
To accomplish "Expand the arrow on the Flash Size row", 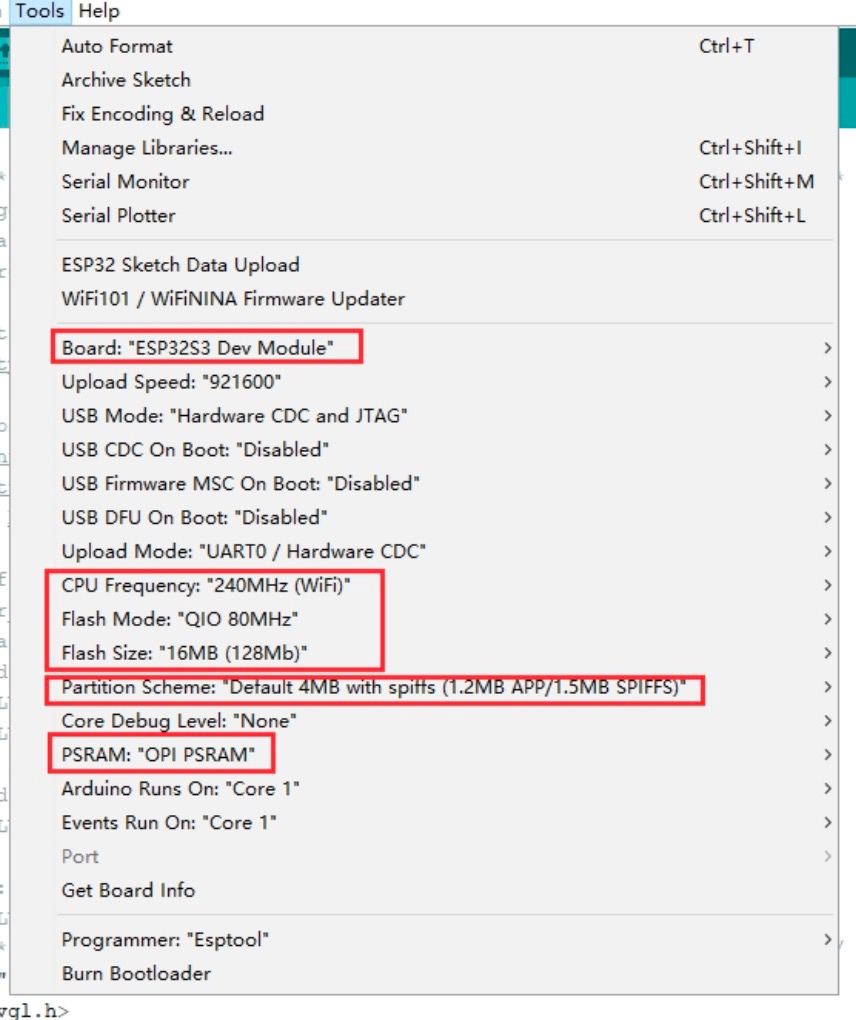I will coord(827,652).
